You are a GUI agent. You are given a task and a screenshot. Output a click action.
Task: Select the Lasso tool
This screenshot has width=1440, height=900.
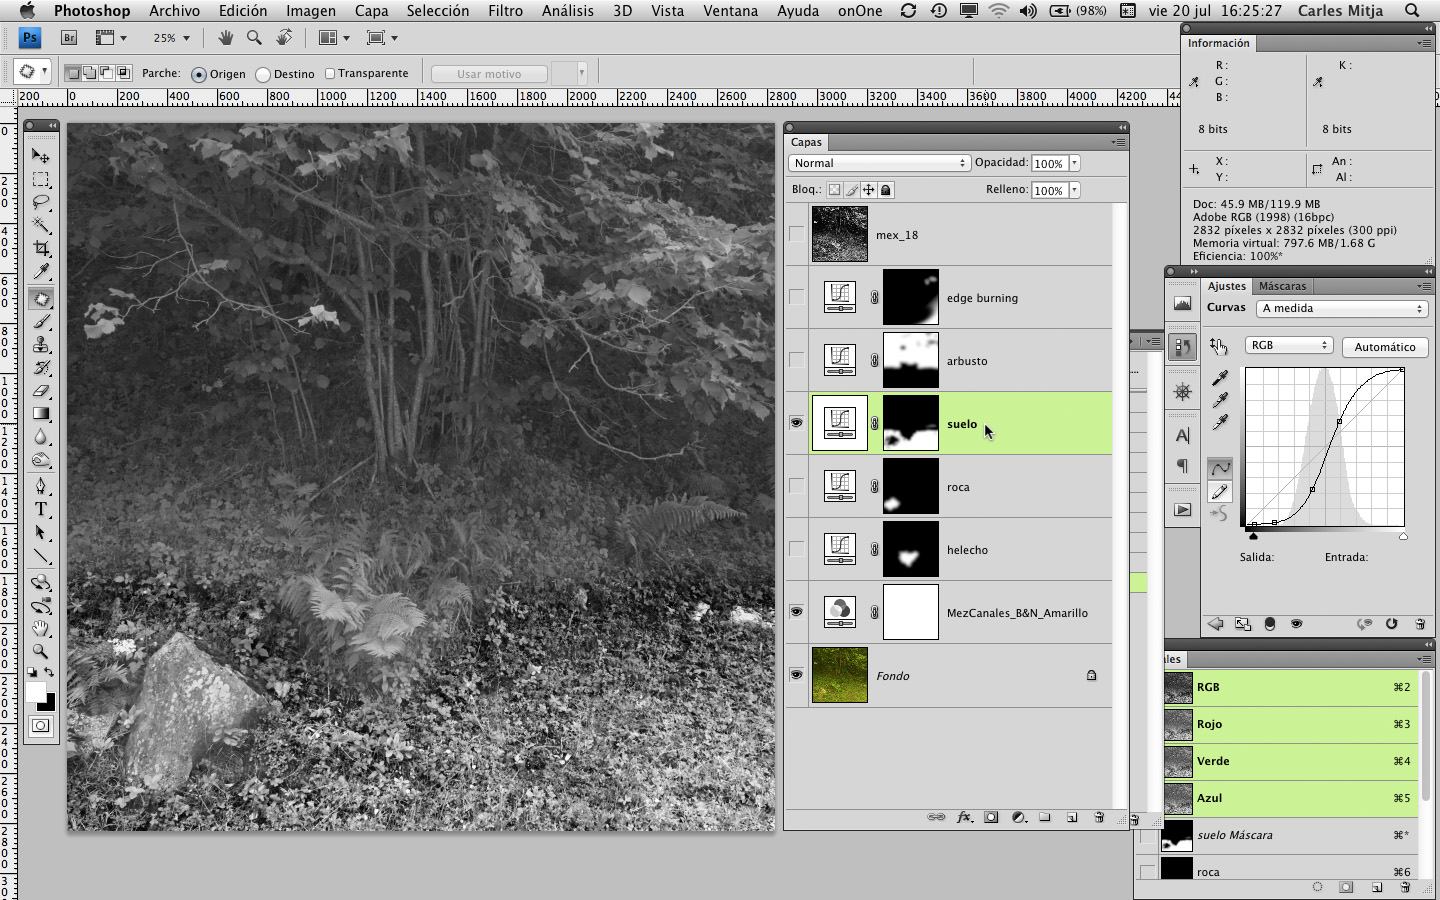pos(41,202)
